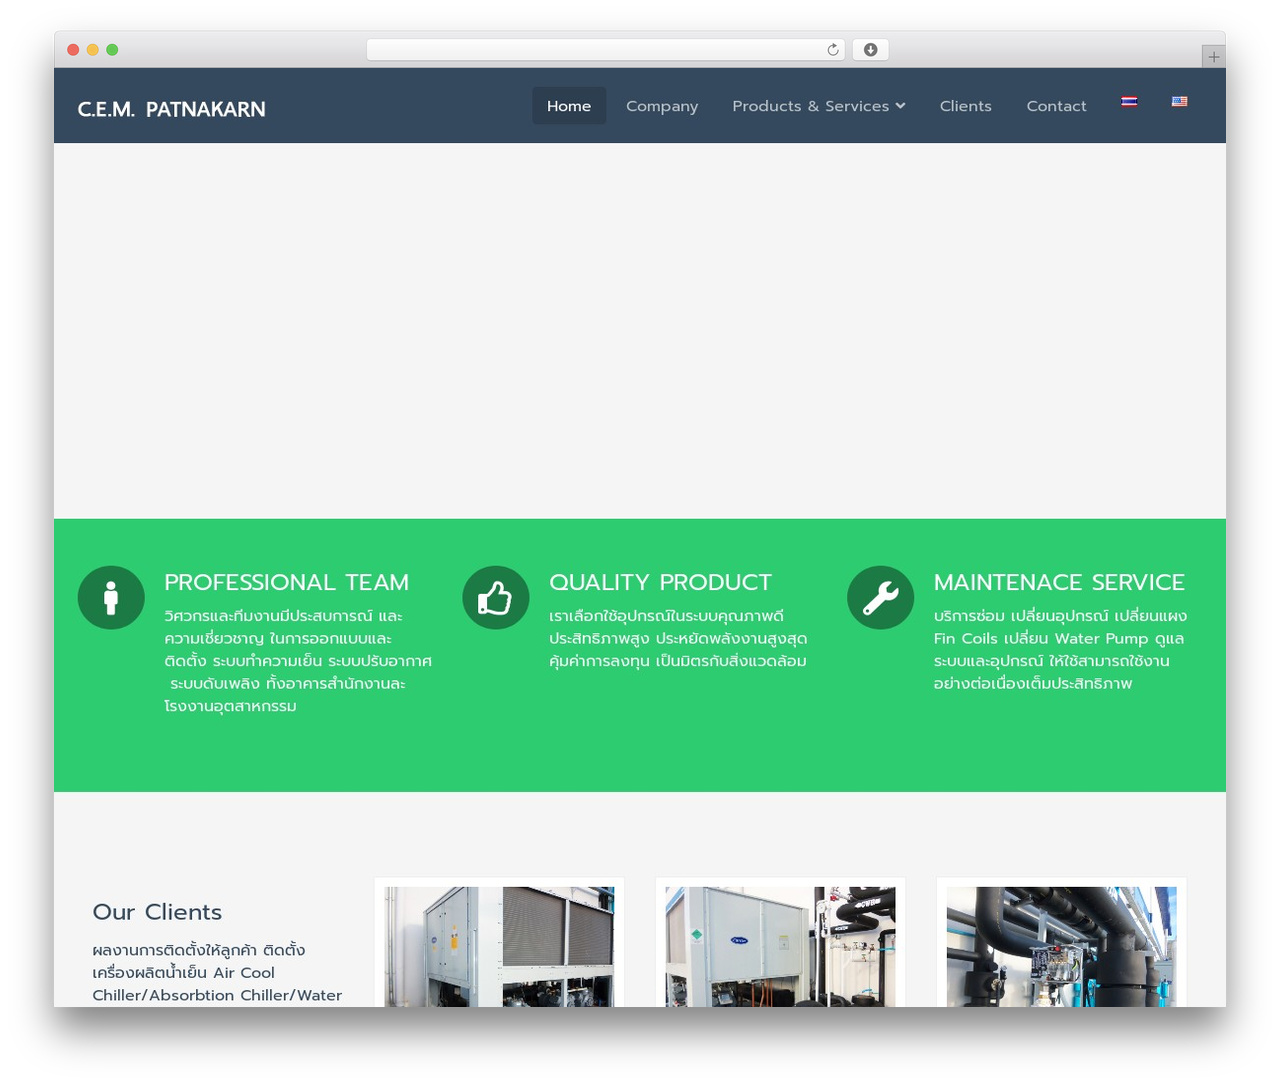The width and height of the screenshot is (1280, 1084).
Task: Open the Clients menu item
Action: (966, 106)
